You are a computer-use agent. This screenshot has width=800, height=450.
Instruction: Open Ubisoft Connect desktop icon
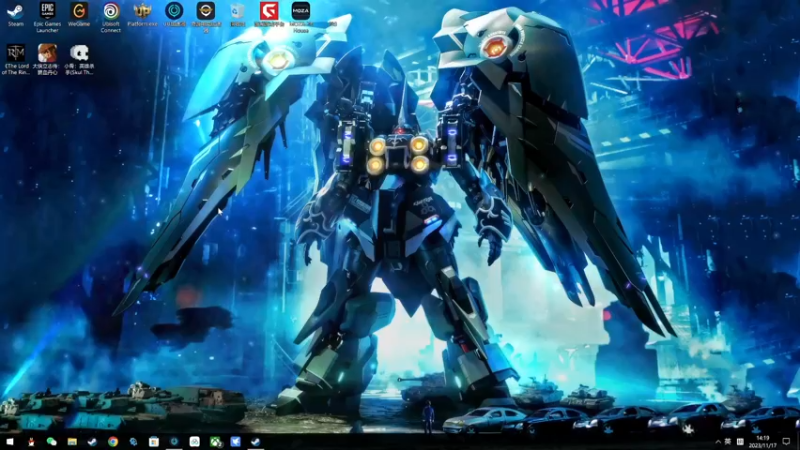[x=111, y=17]
